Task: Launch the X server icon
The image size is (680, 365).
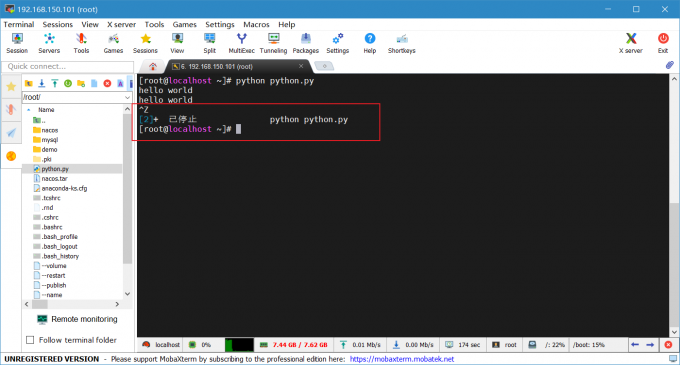Action: [x=631, y=43]
